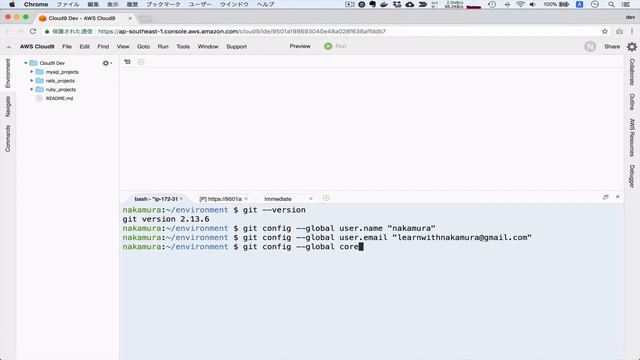
Task: Bookmark this page with the star icon
Action: coord(604,31)
